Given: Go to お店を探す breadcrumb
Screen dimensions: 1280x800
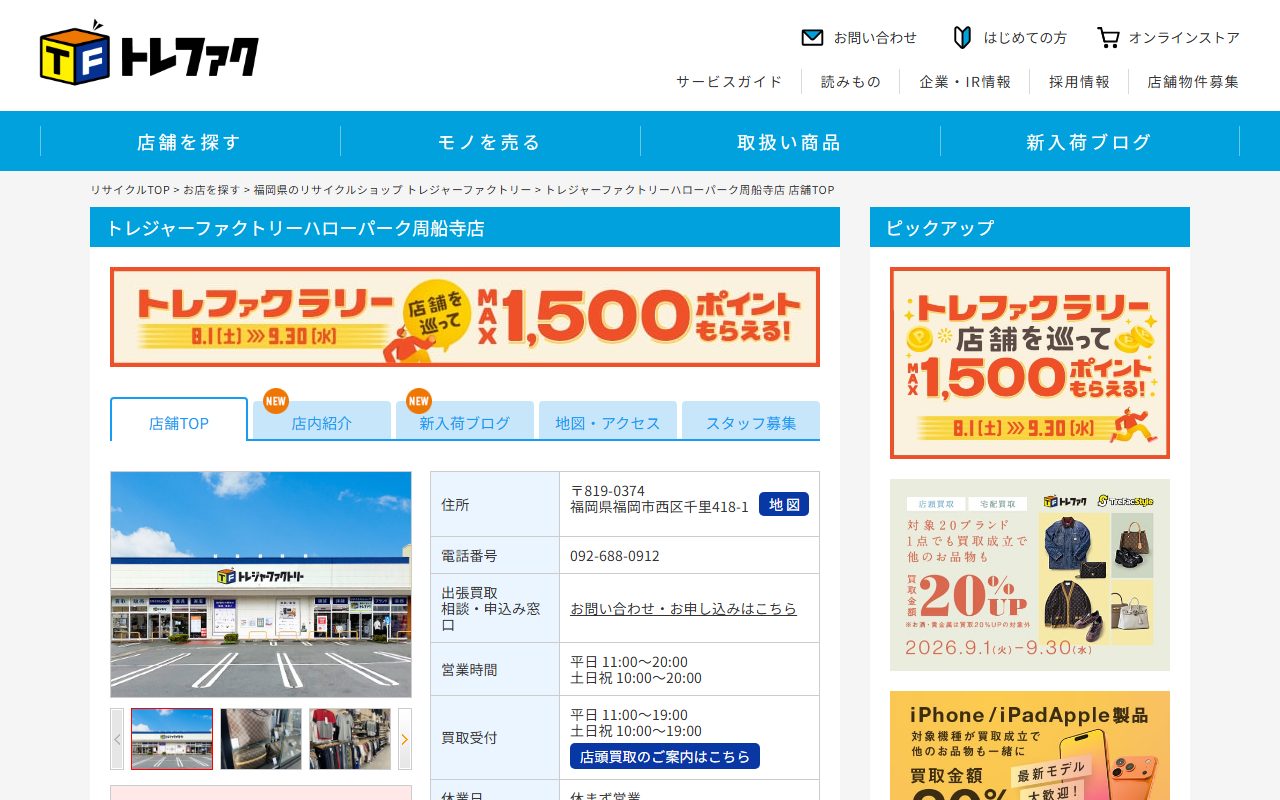Looking at the screenshot, I should tap(212, 190).
